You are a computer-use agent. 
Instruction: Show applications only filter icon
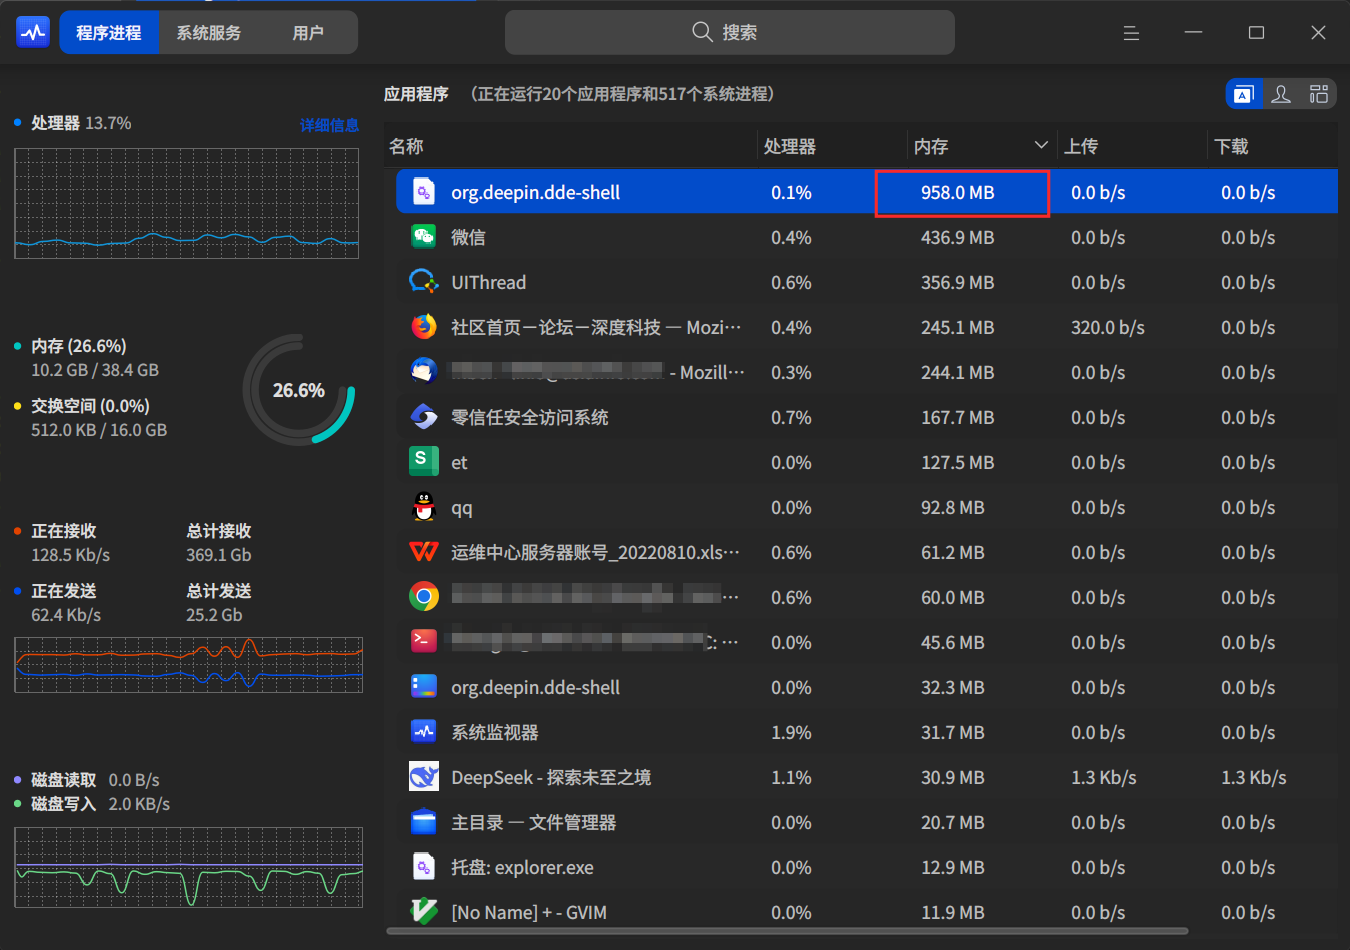[1243, 94]
